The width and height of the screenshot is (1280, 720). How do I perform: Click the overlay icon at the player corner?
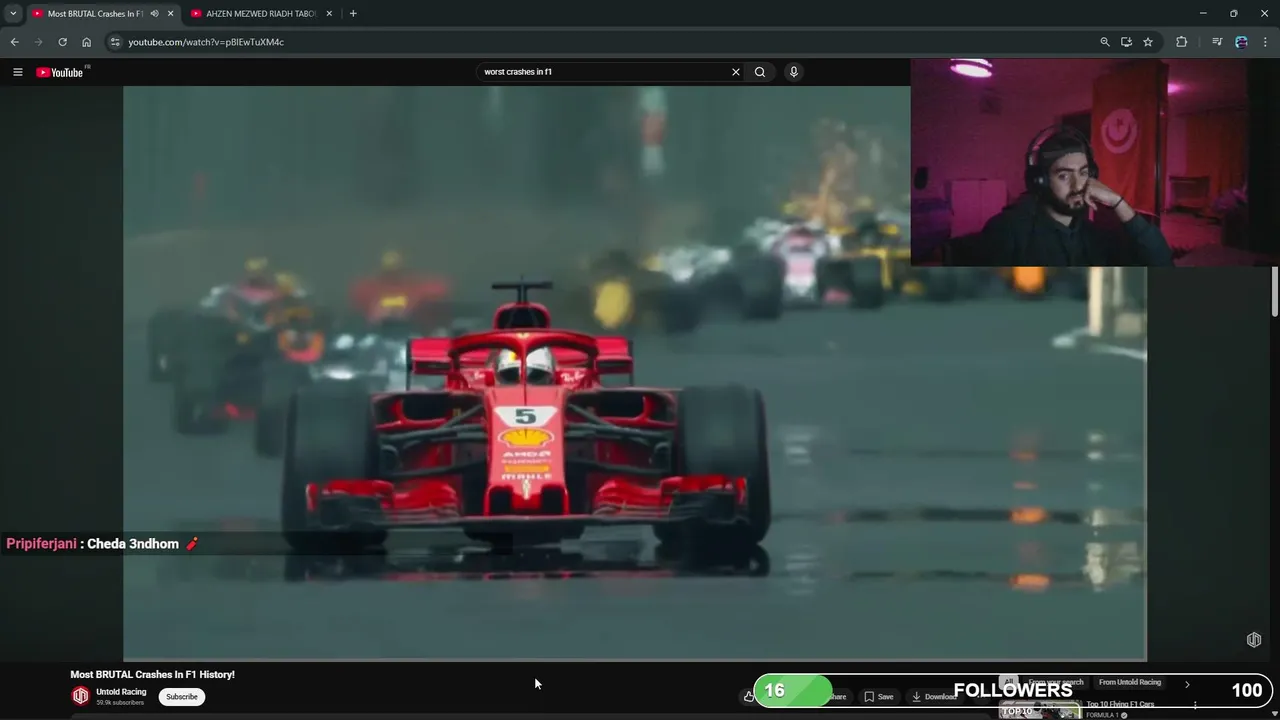coord(1254,640)
